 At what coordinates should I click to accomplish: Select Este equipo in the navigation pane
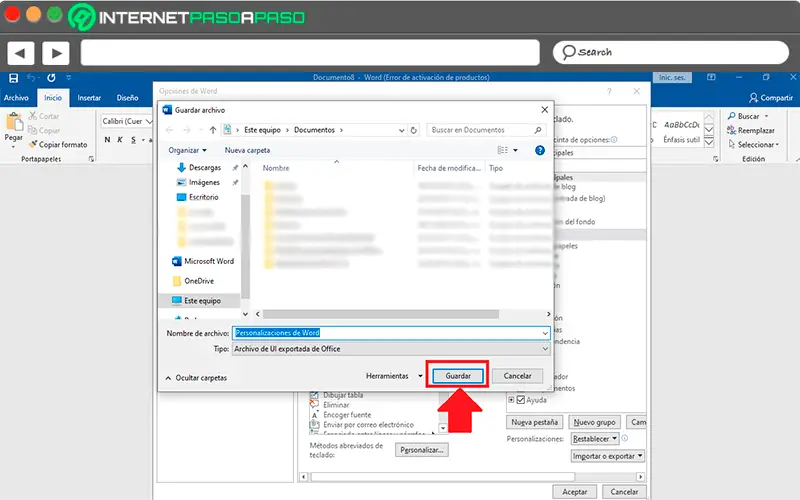click(x=199, y=301)
